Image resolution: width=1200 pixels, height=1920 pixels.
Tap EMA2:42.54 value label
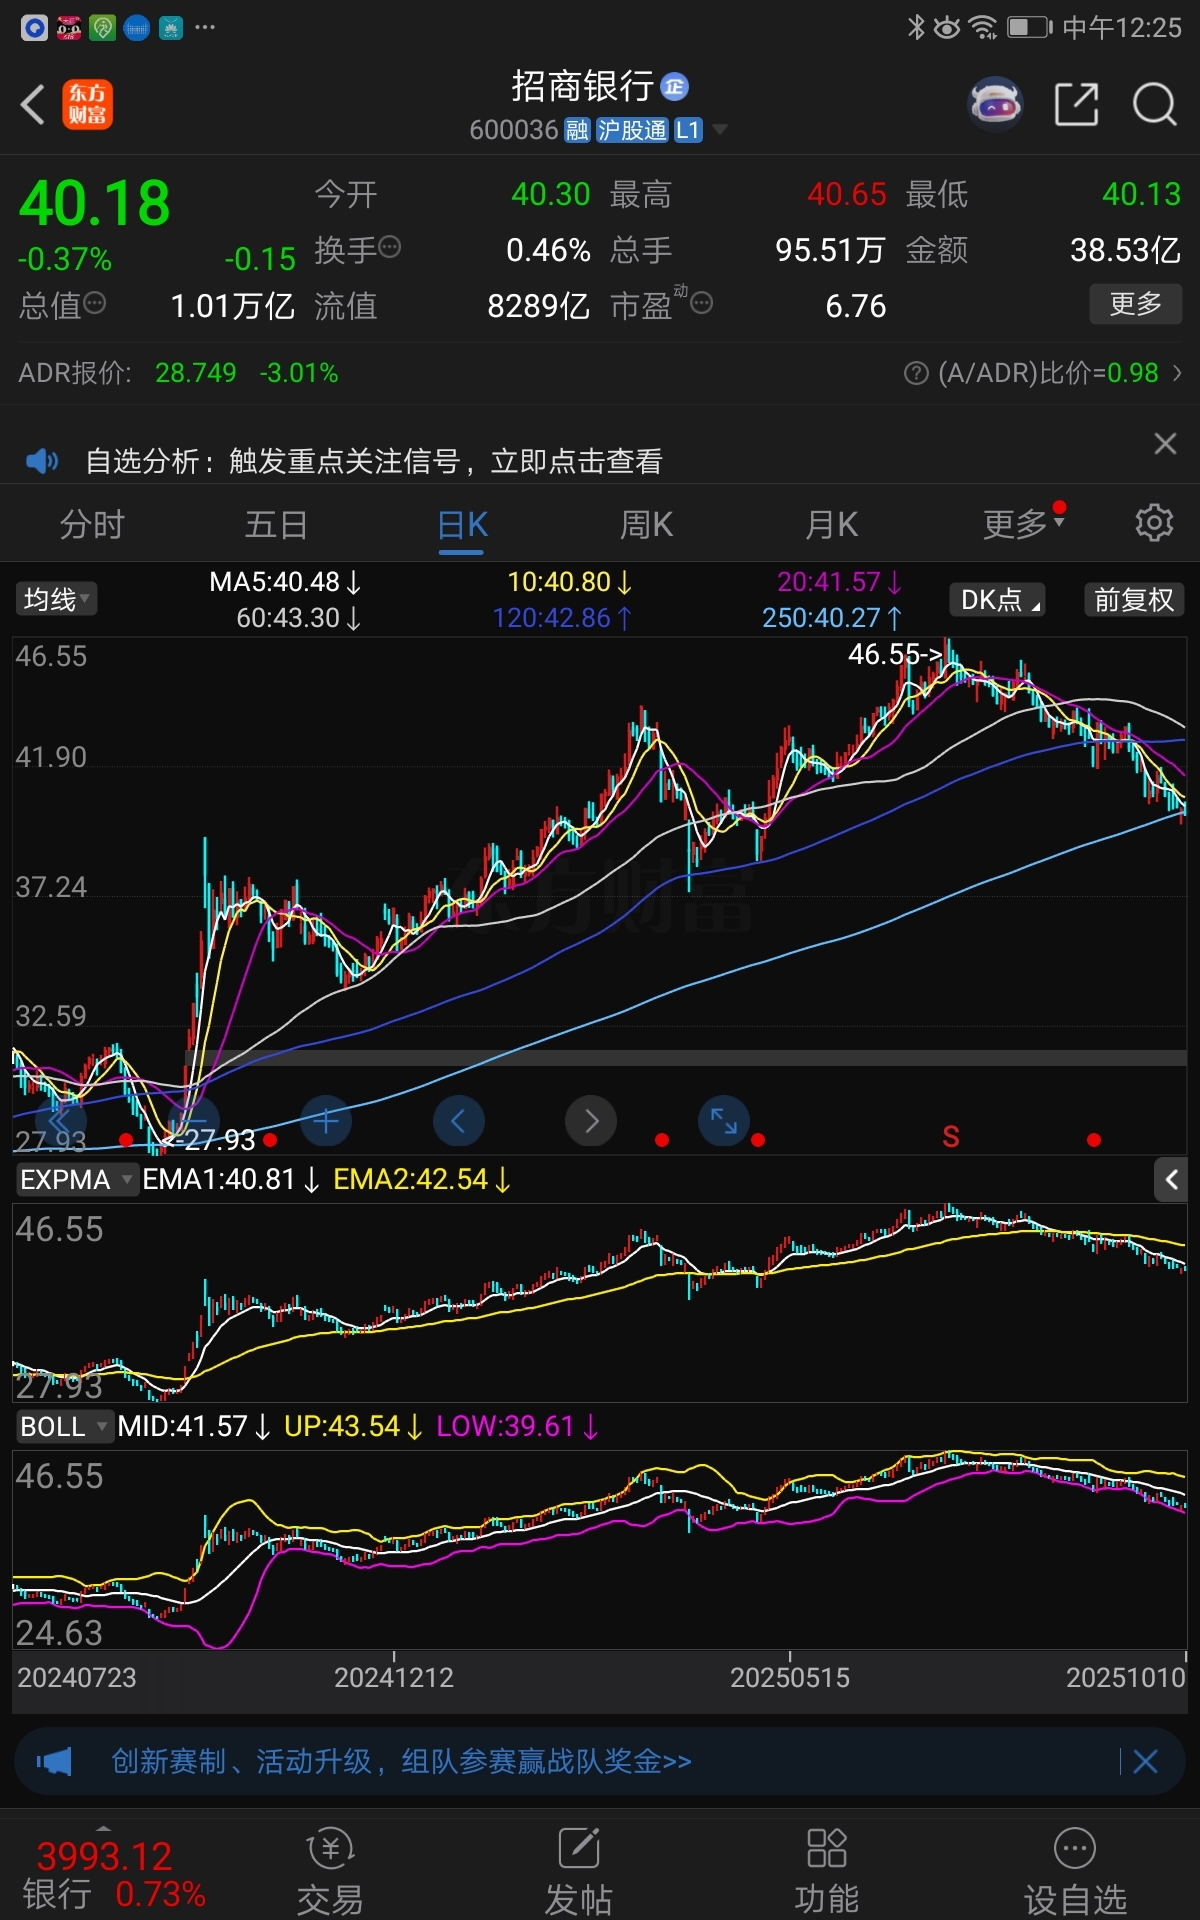point(422,1180)
